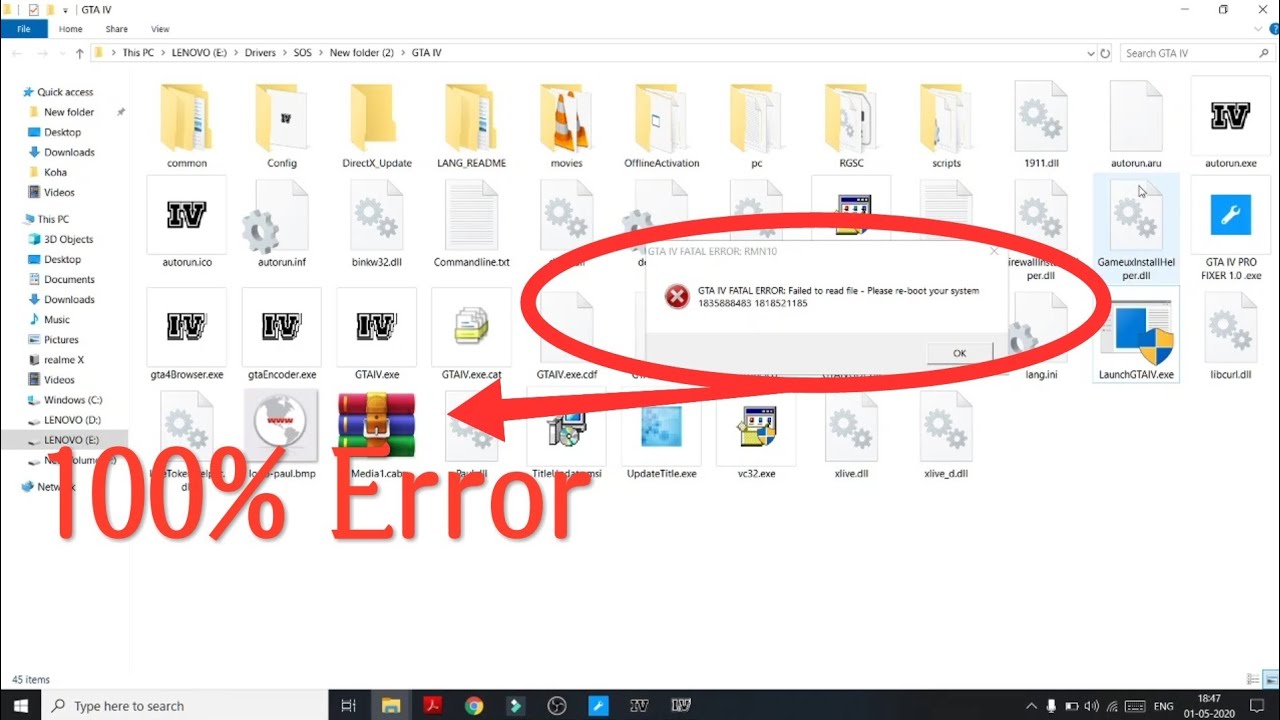Open Windows (C:) drive
The width and height of the screenshot is (1280, 720).
72,399
